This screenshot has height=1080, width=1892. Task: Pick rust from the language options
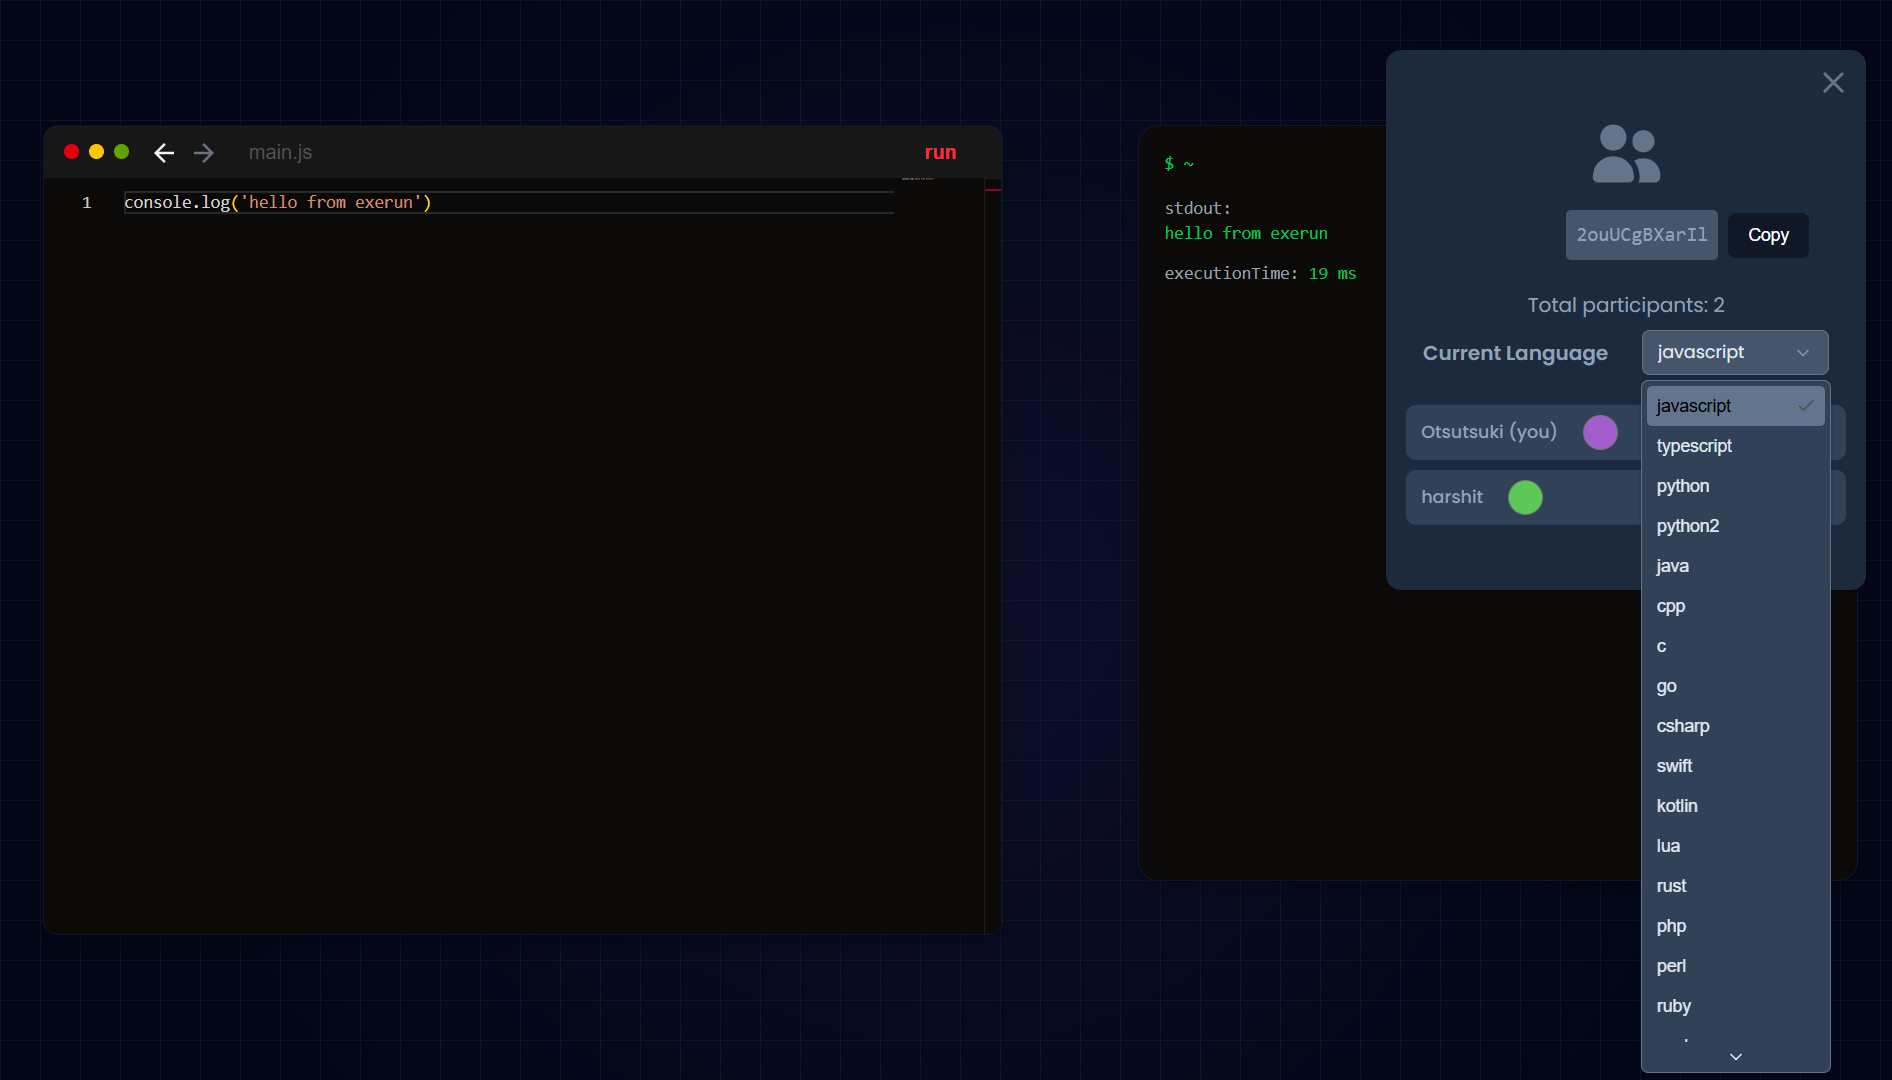coord(1671,886)
